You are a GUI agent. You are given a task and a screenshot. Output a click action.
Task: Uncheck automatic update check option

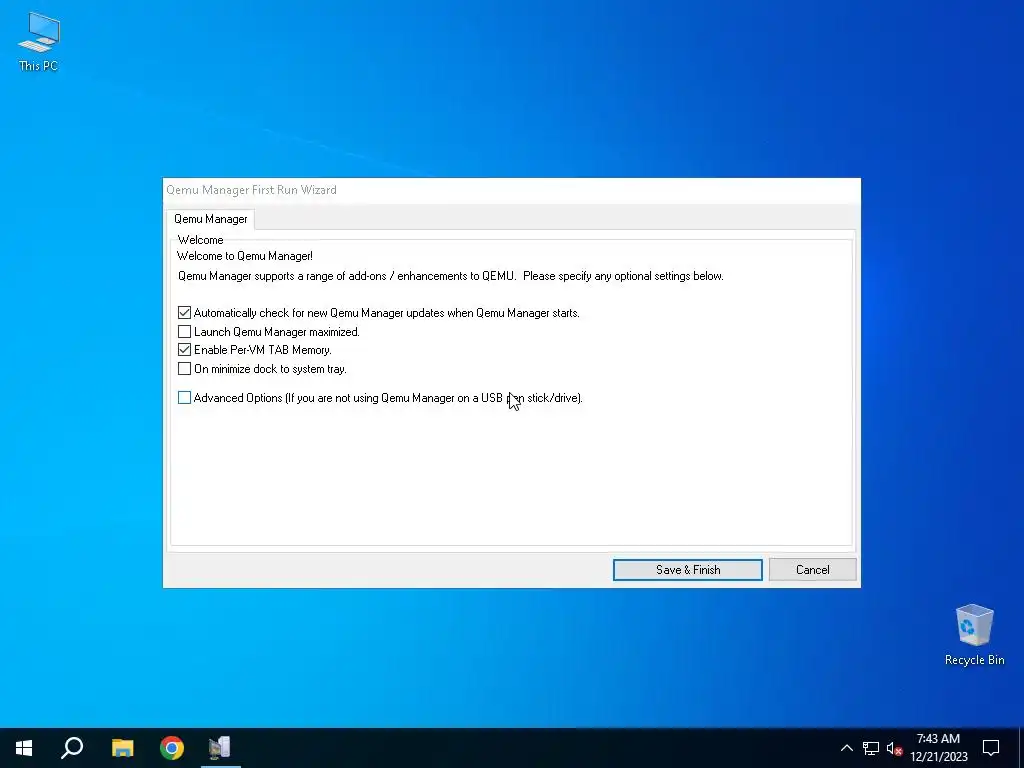[x=184, y=313]
